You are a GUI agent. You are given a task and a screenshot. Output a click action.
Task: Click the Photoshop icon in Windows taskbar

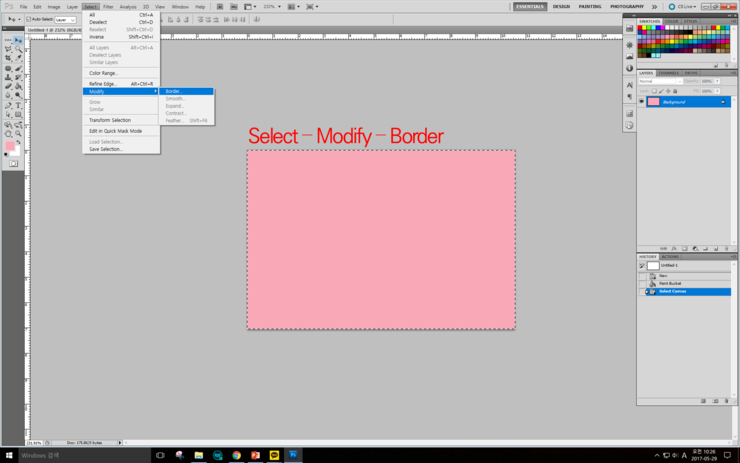pos(293,455)
